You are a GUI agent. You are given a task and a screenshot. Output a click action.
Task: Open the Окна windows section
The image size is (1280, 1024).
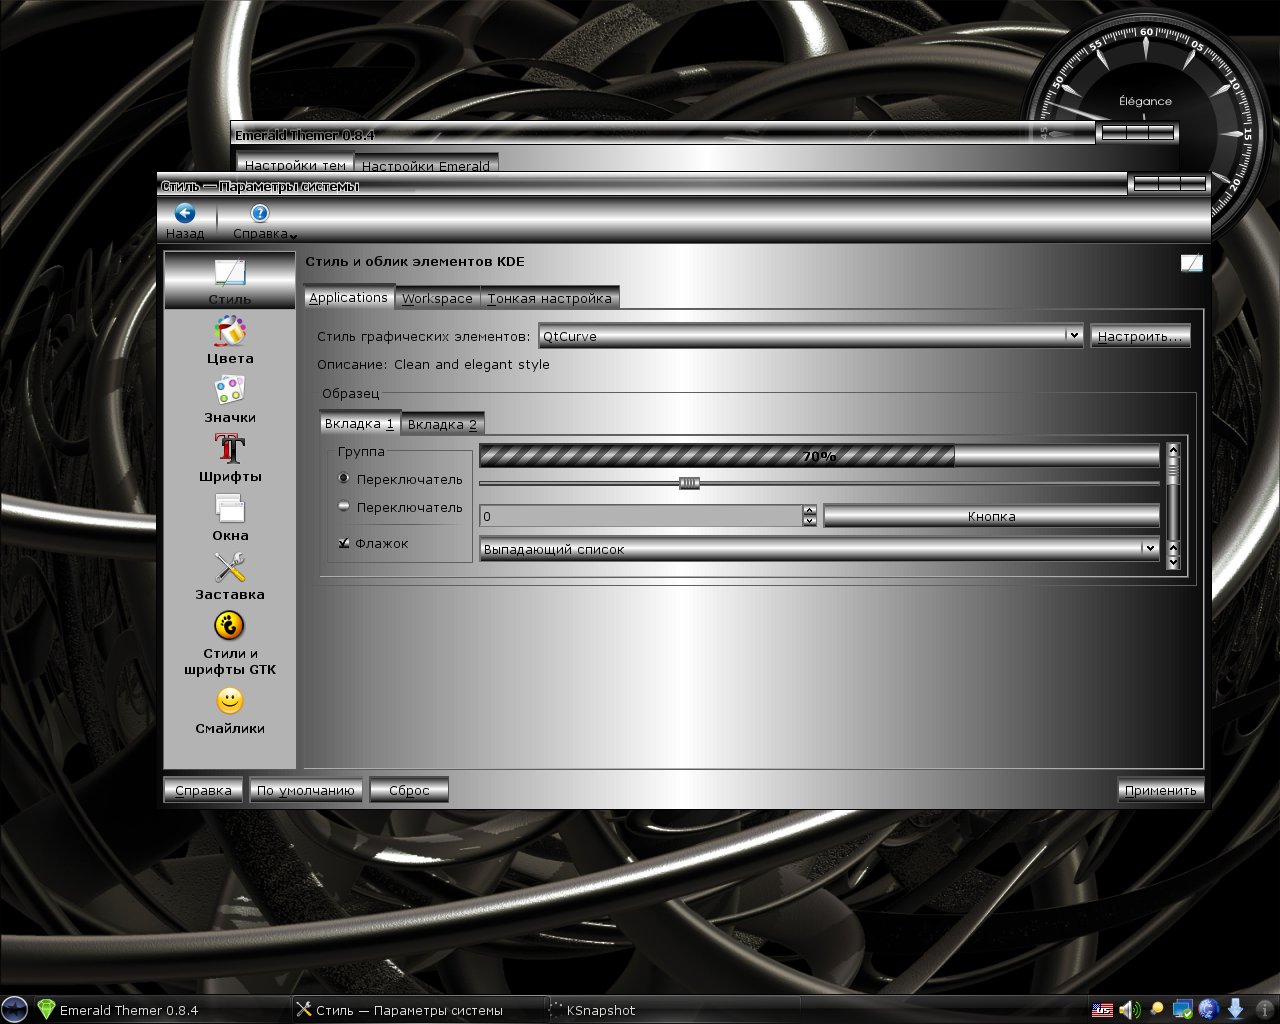(230, 517)
